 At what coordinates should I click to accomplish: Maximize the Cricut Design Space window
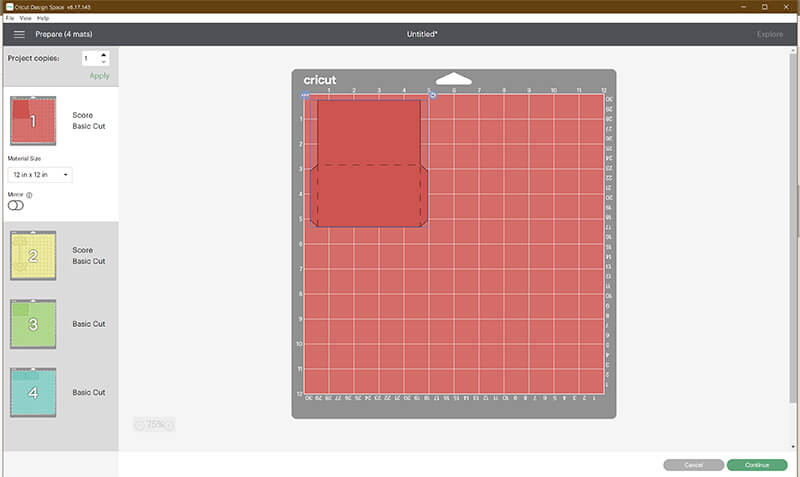[764, 7]
